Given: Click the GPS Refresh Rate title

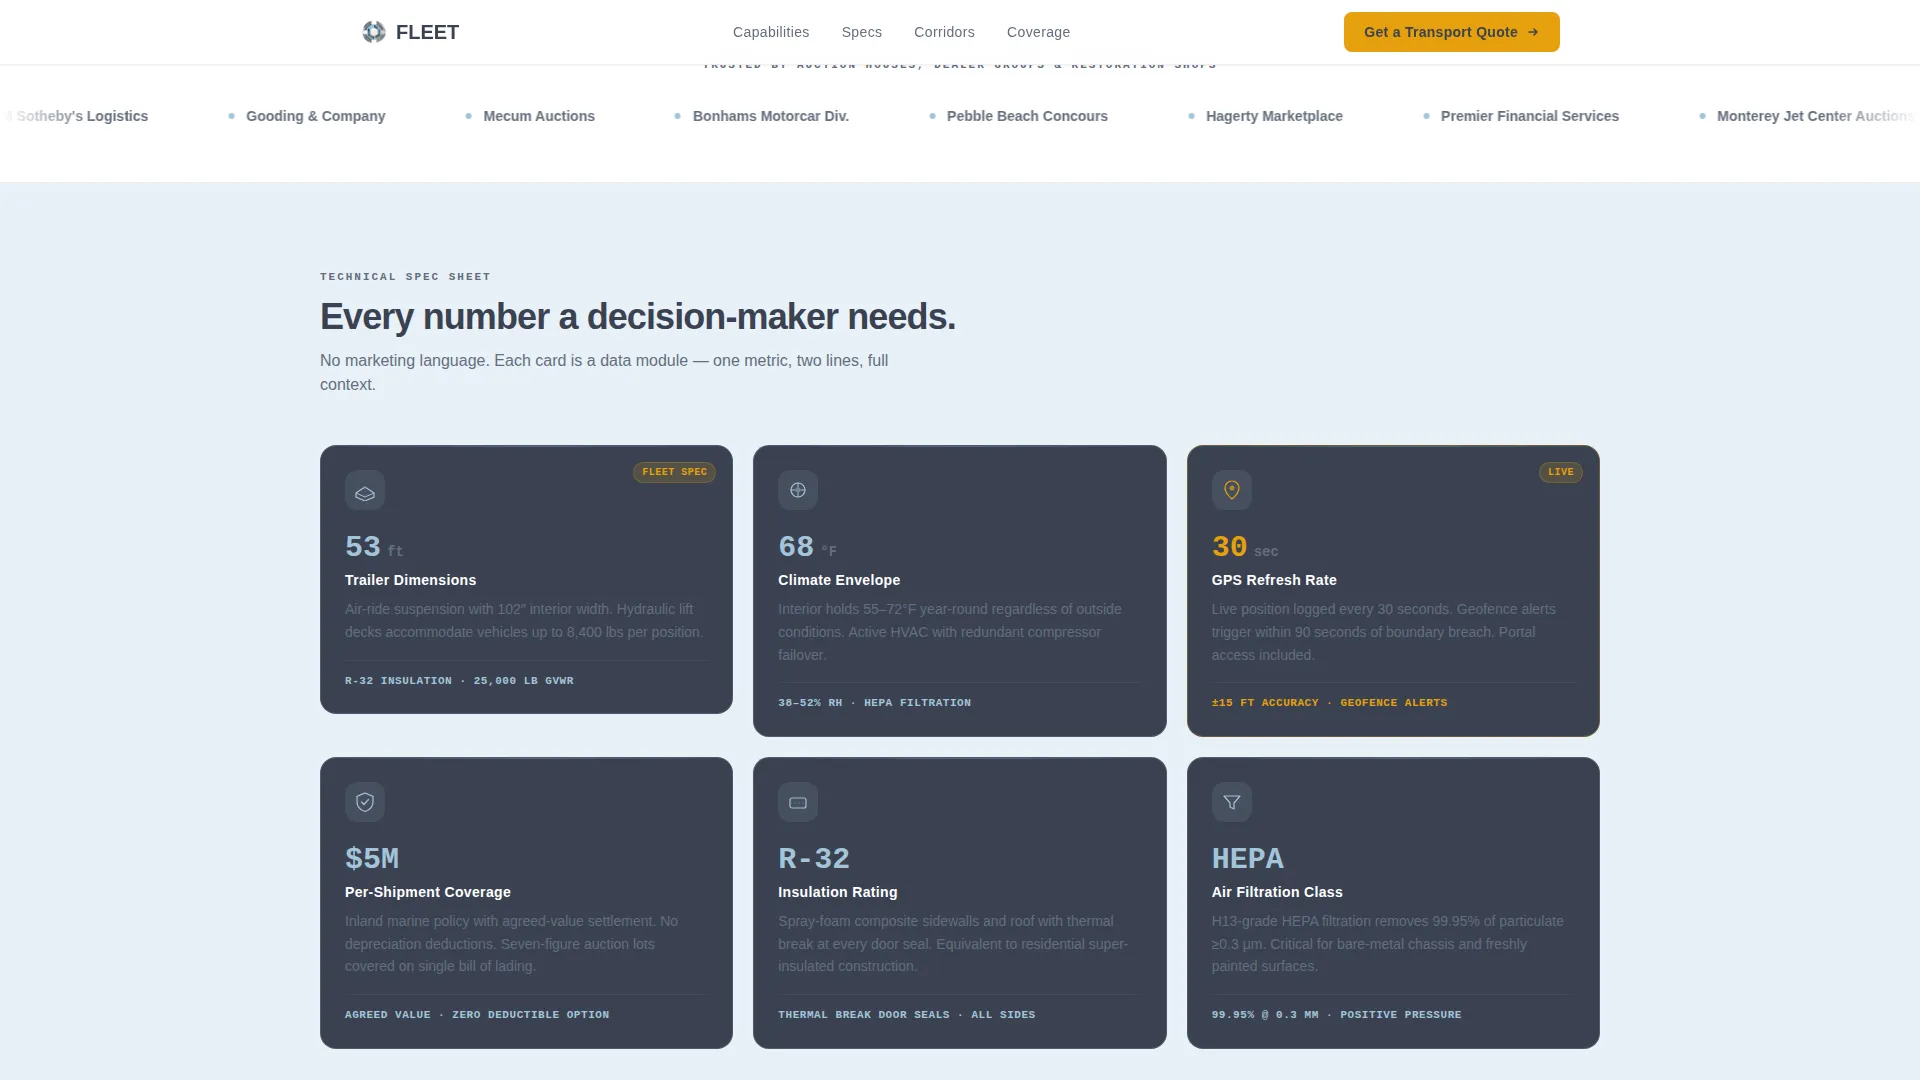Looking at the screenshot, I should pyautogui.click(x=1274, y=580).
